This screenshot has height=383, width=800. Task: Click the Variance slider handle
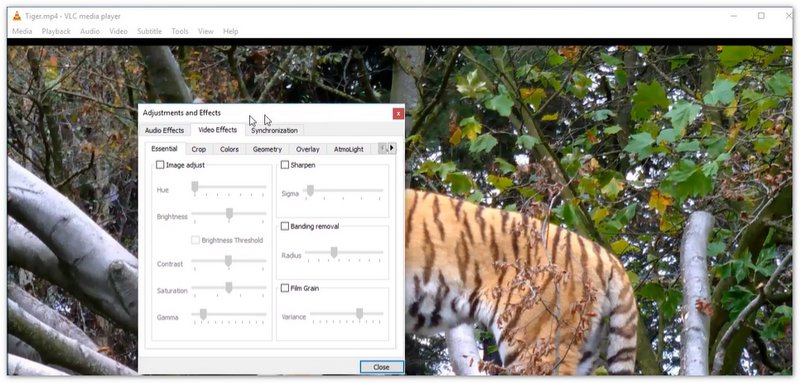[360, 314]
